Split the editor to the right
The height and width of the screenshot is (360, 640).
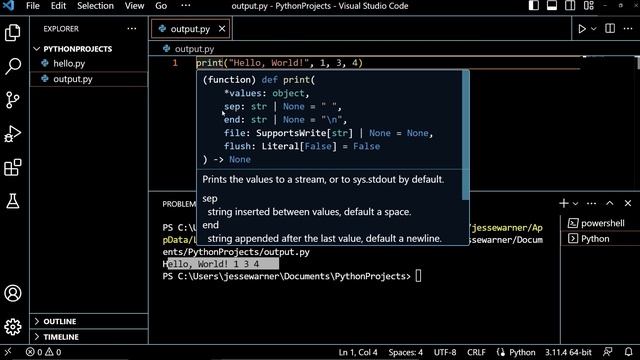click(x=610, y=29)
